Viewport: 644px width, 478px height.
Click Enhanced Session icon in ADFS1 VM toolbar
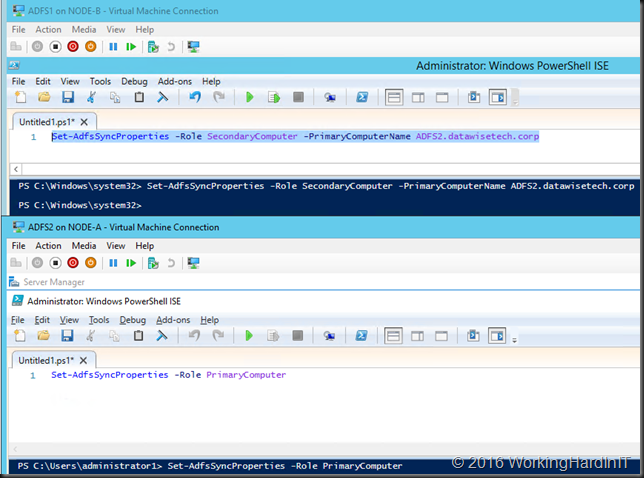pos(193,47)
